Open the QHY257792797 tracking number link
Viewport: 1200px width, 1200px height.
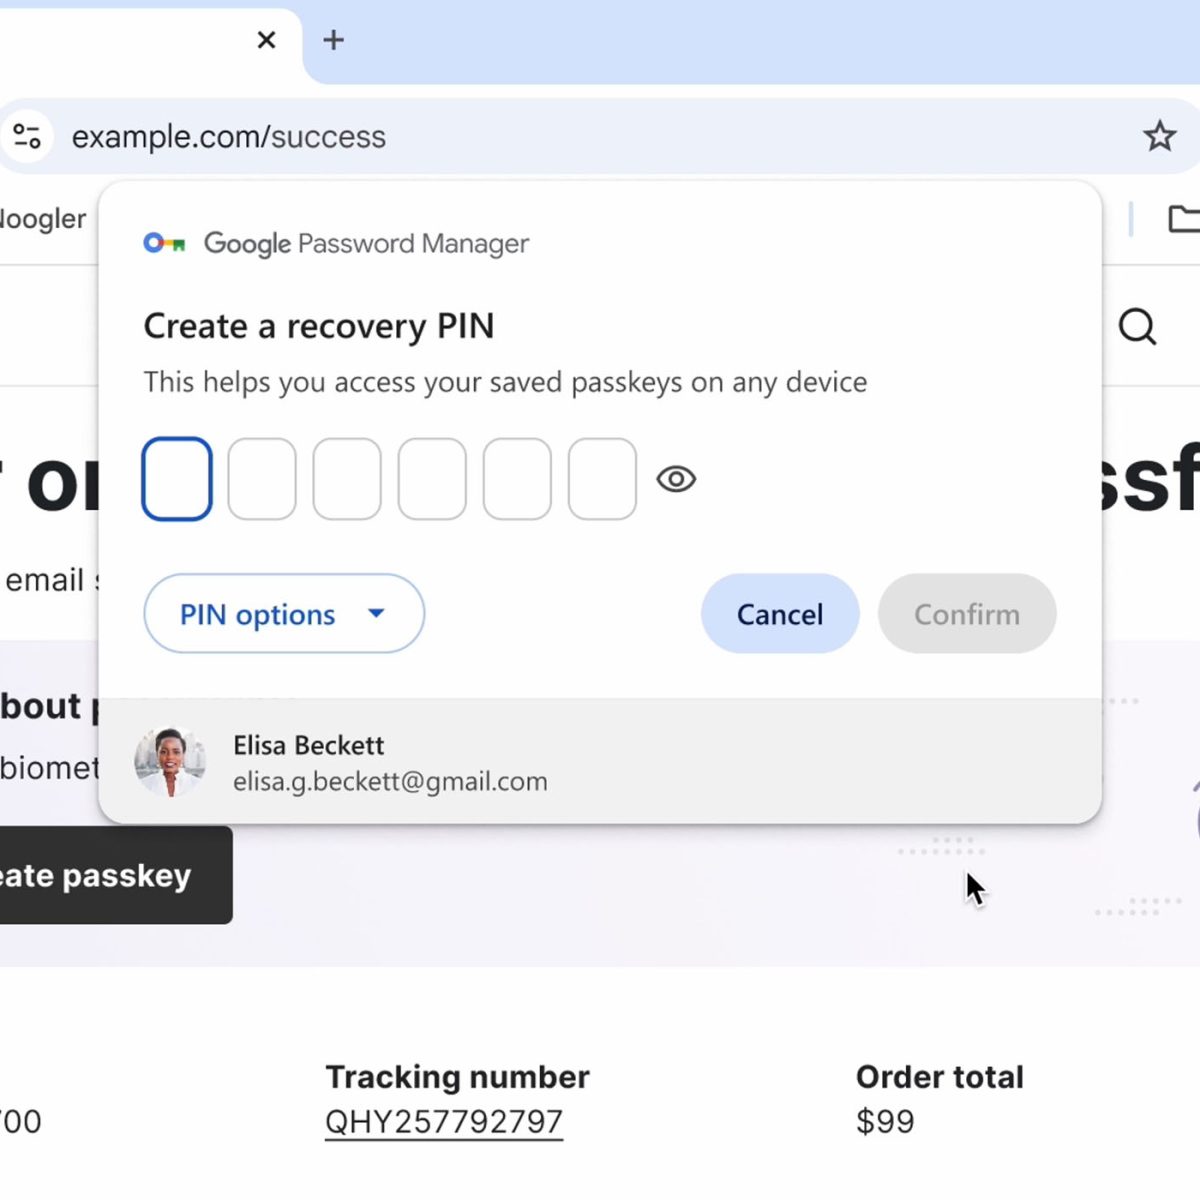444,1122
